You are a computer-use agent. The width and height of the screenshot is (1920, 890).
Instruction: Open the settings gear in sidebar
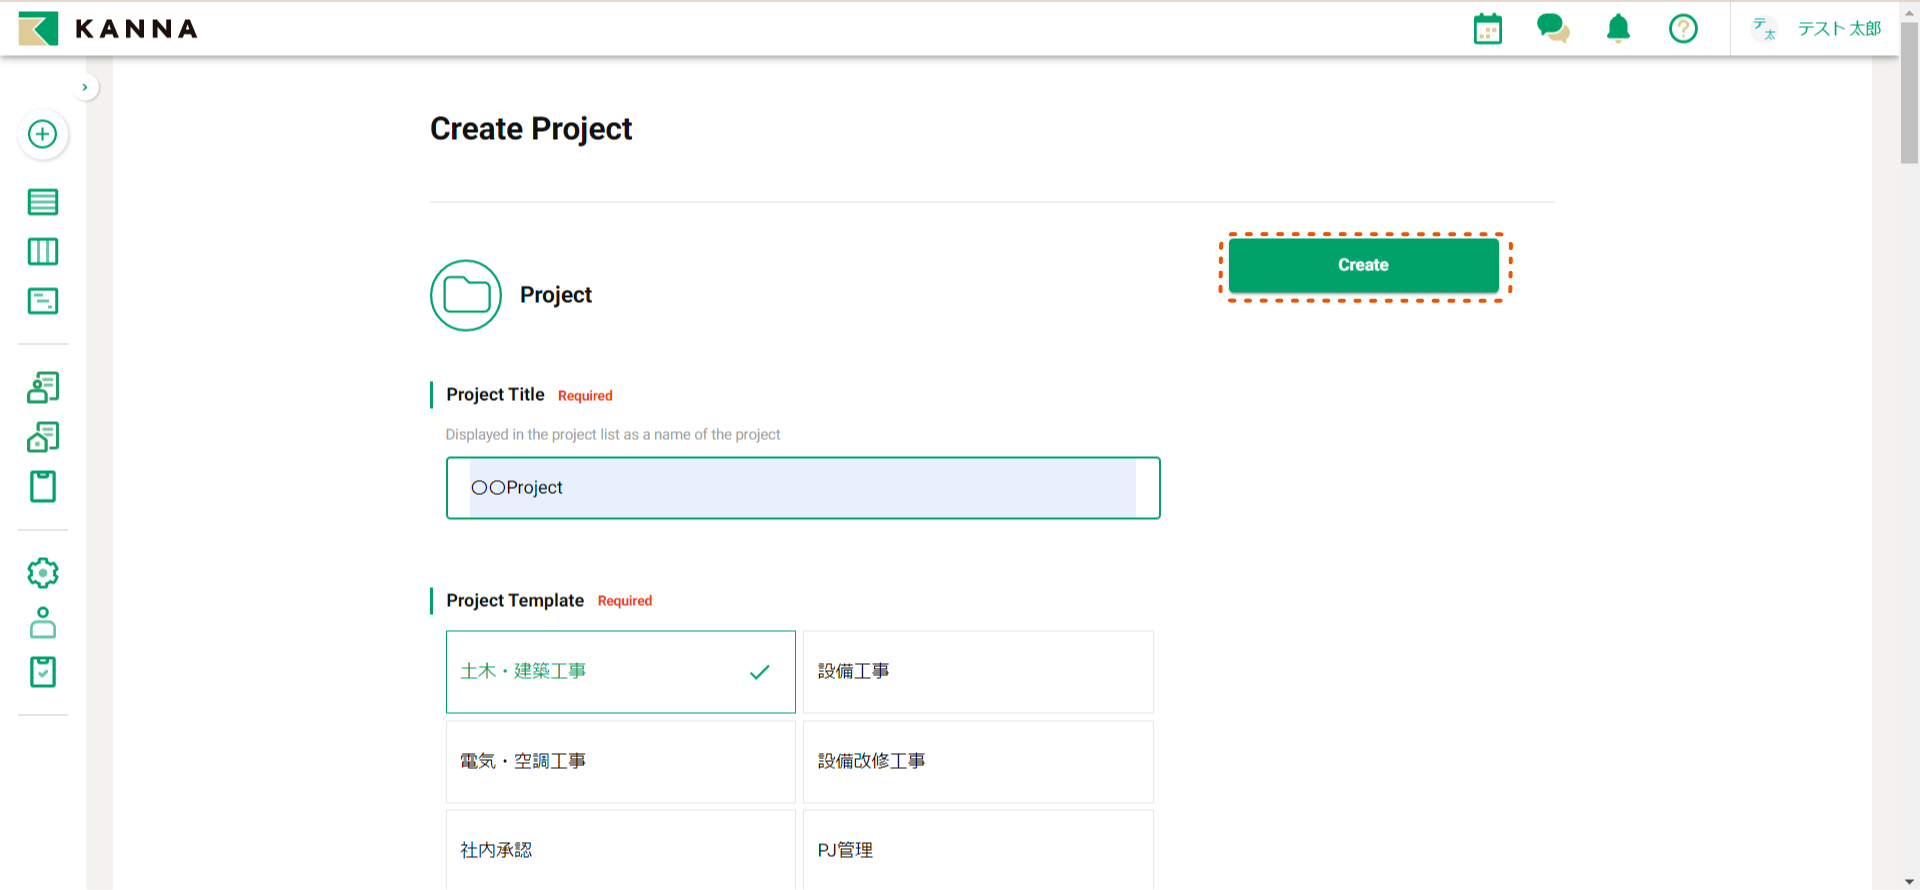tap(42, 573)
